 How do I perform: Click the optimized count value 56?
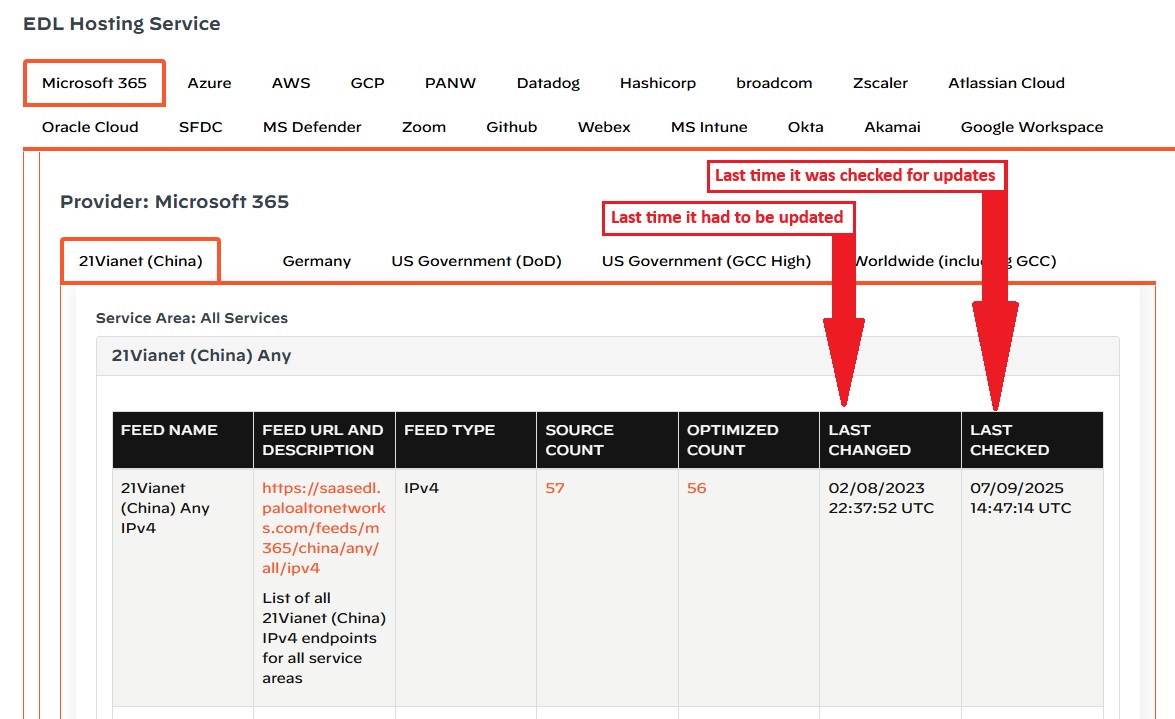point(696,488)
